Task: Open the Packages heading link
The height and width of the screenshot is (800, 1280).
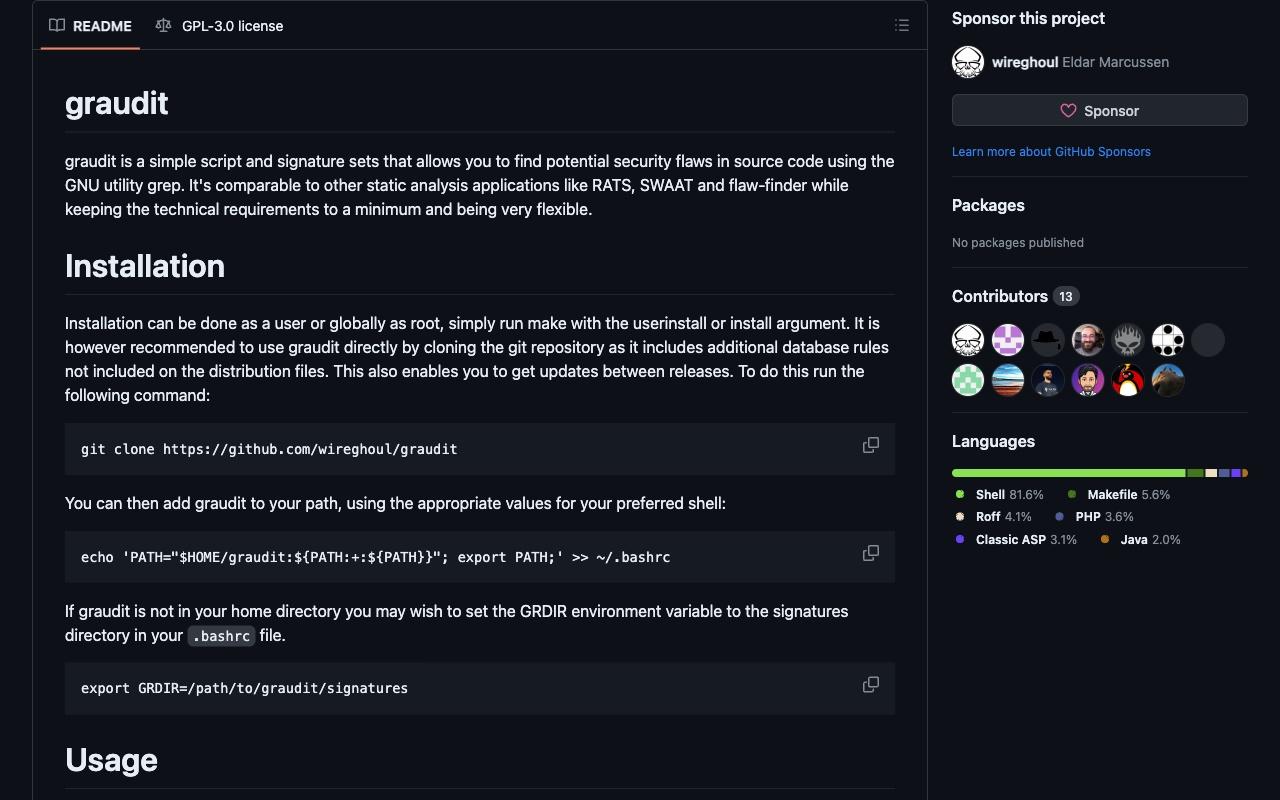Action: coord(988,205)
